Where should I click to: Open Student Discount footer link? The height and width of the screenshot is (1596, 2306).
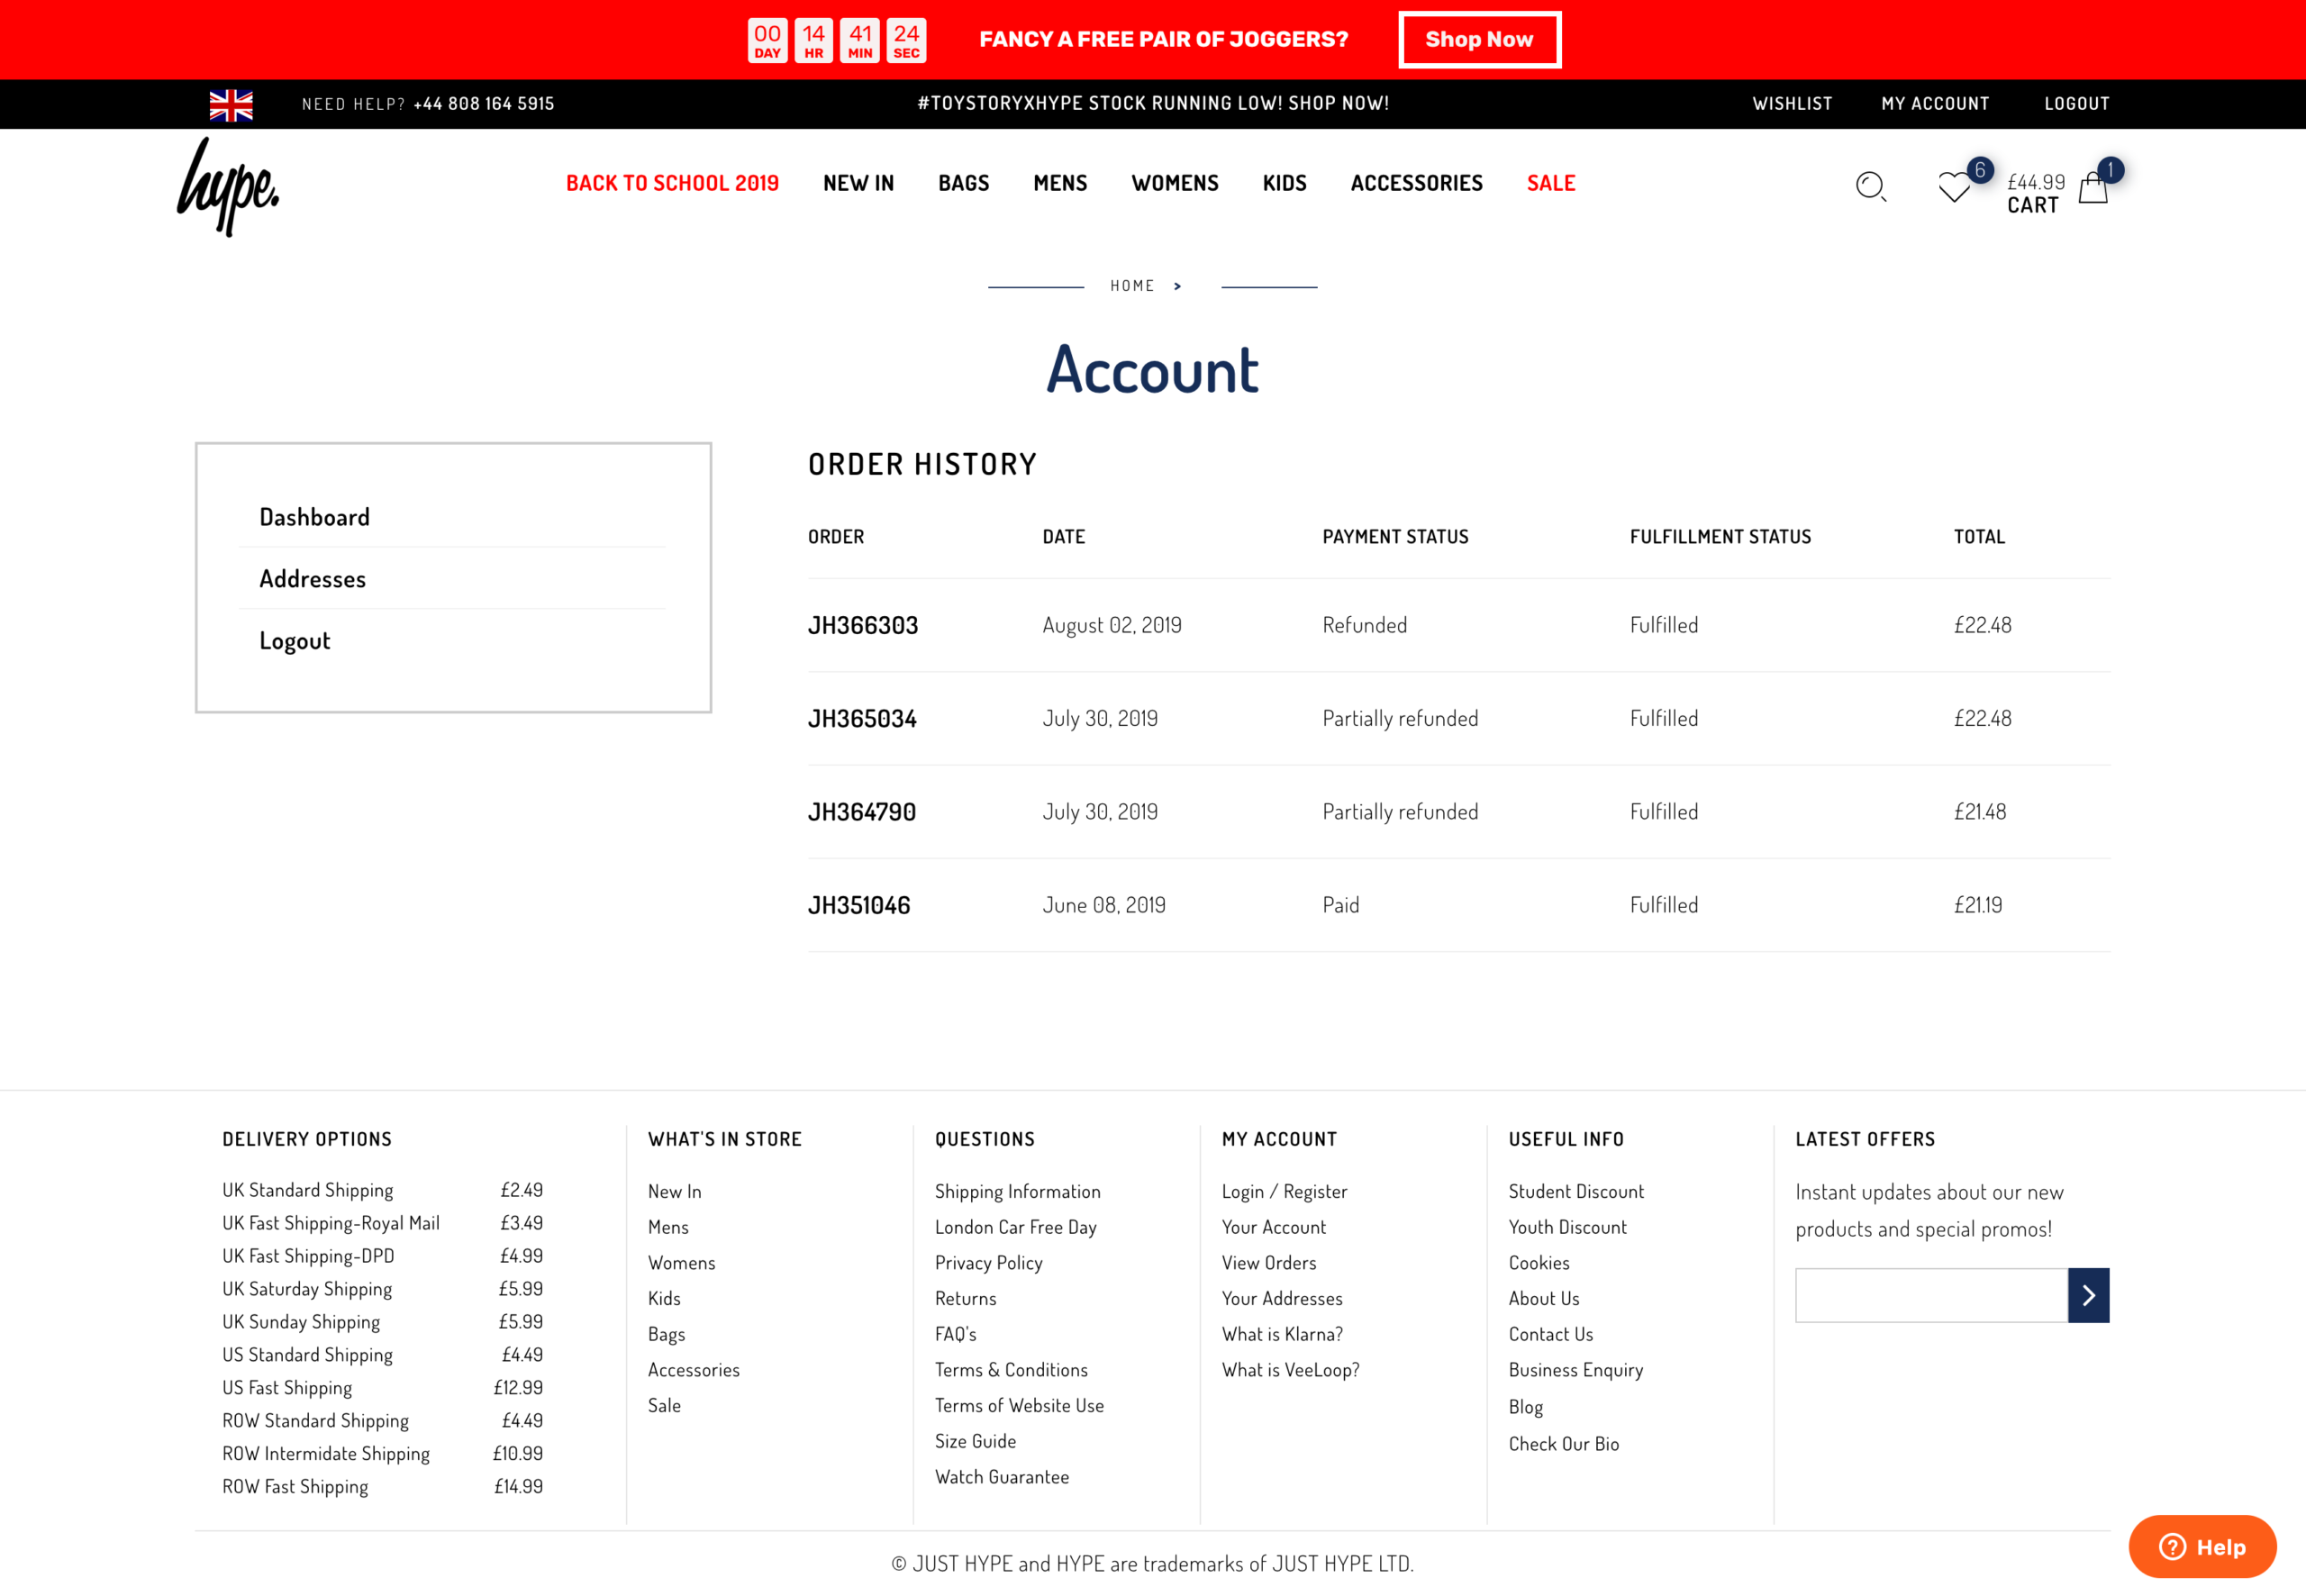[1575, 1191]
